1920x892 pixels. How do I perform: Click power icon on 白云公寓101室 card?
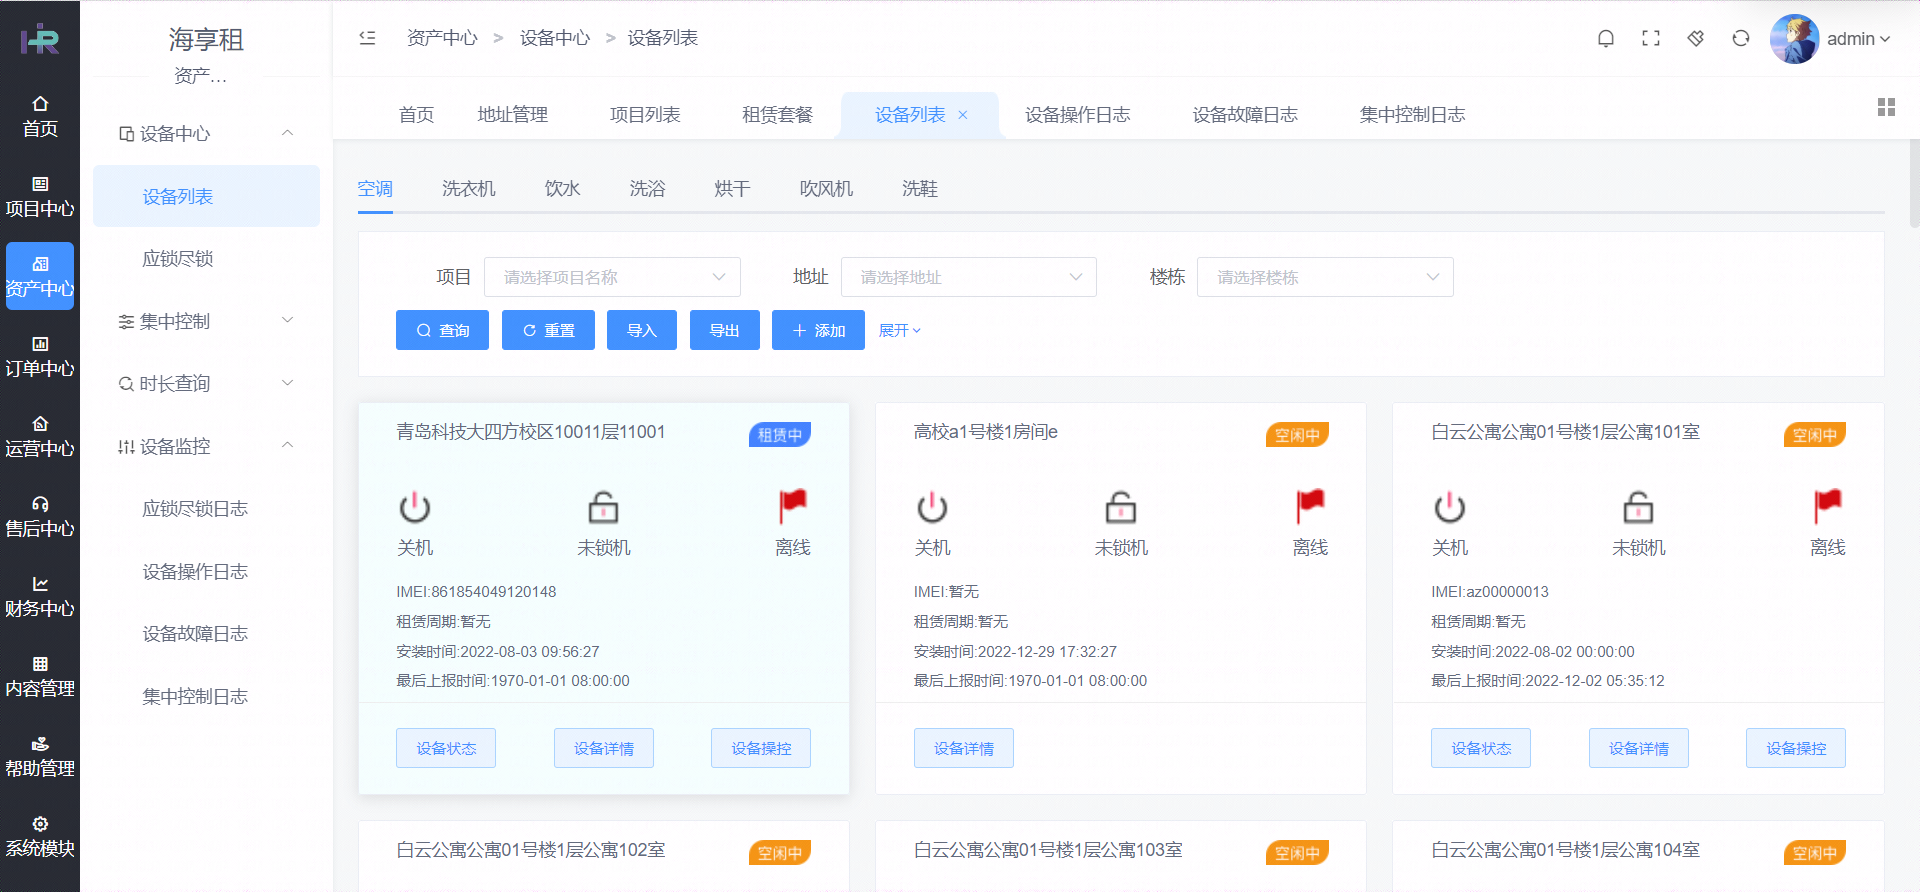1450,507
